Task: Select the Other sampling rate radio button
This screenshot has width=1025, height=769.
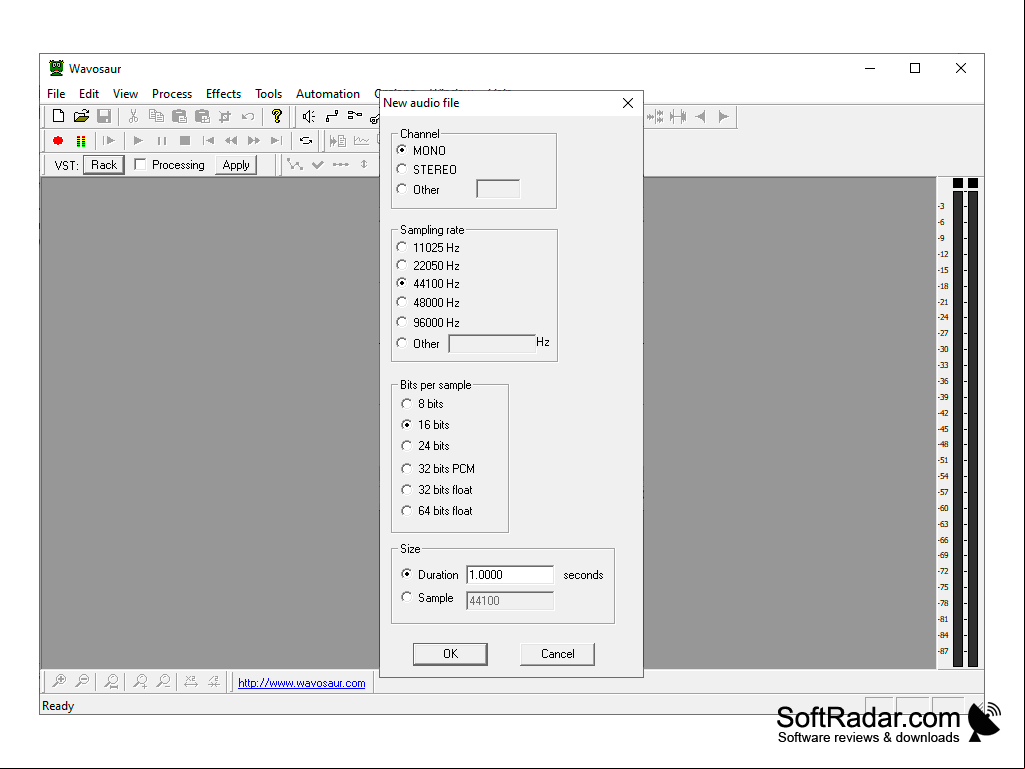Action: point(402,343)
